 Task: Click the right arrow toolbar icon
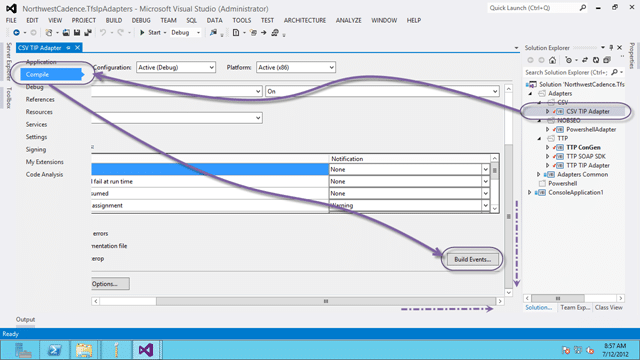click(x=264, y=33)
